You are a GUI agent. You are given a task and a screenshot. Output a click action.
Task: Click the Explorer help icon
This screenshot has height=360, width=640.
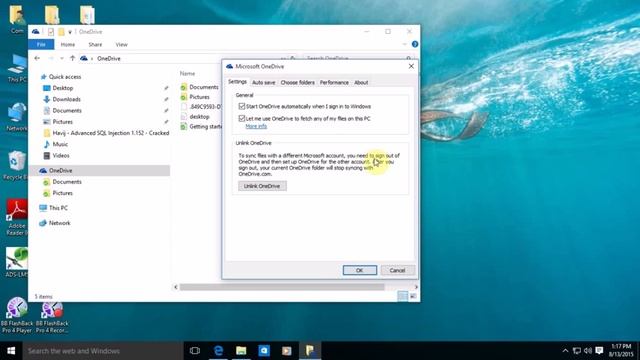415,44
